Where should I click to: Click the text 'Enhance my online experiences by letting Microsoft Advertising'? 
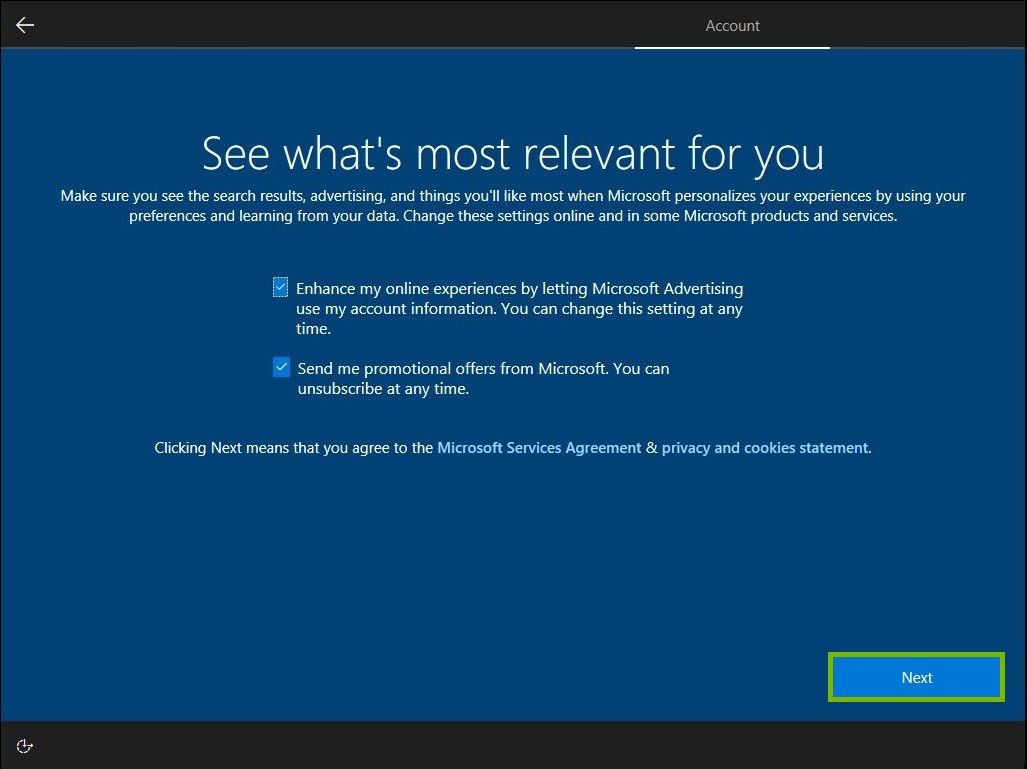tap(519, 289)
